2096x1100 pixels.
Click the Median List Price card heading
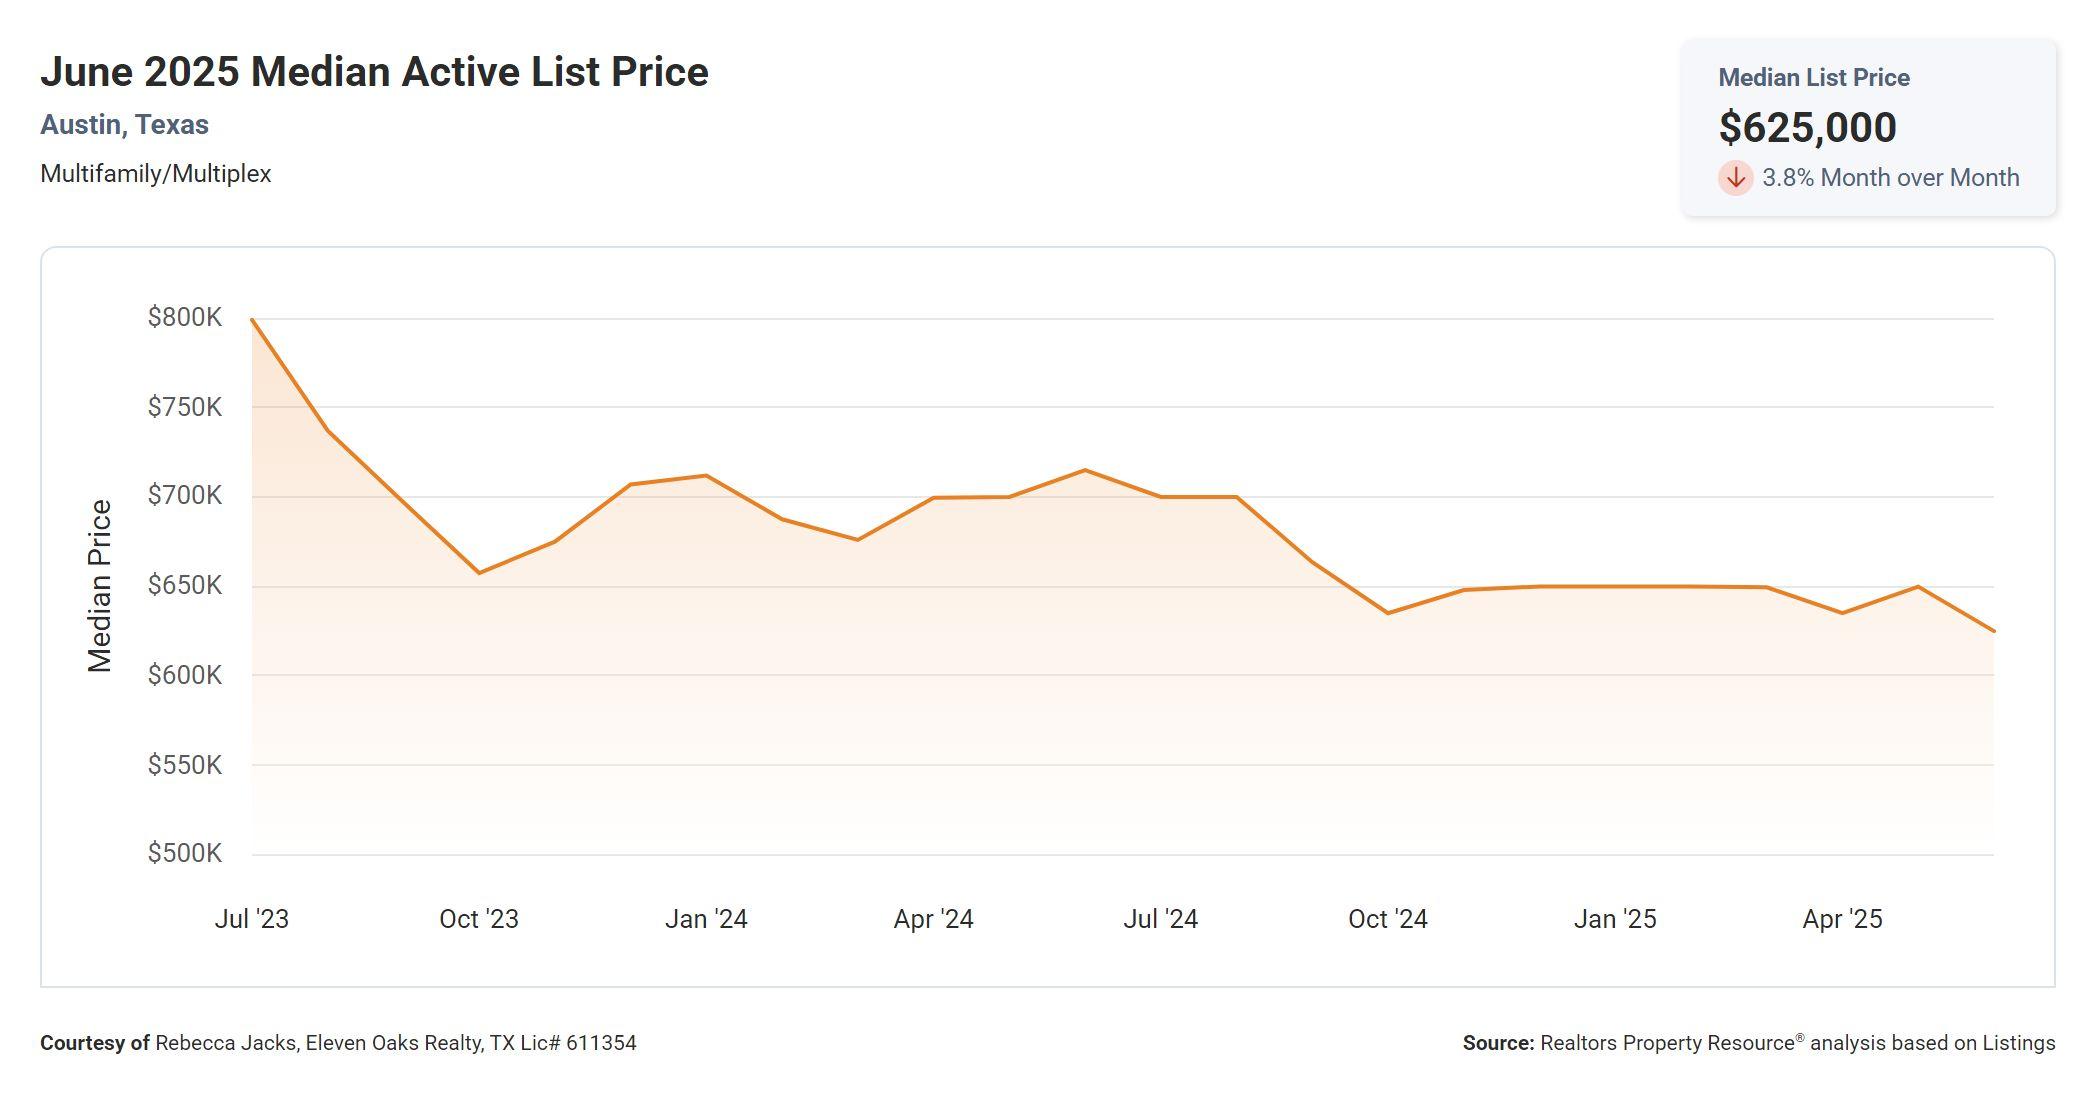1813,78
